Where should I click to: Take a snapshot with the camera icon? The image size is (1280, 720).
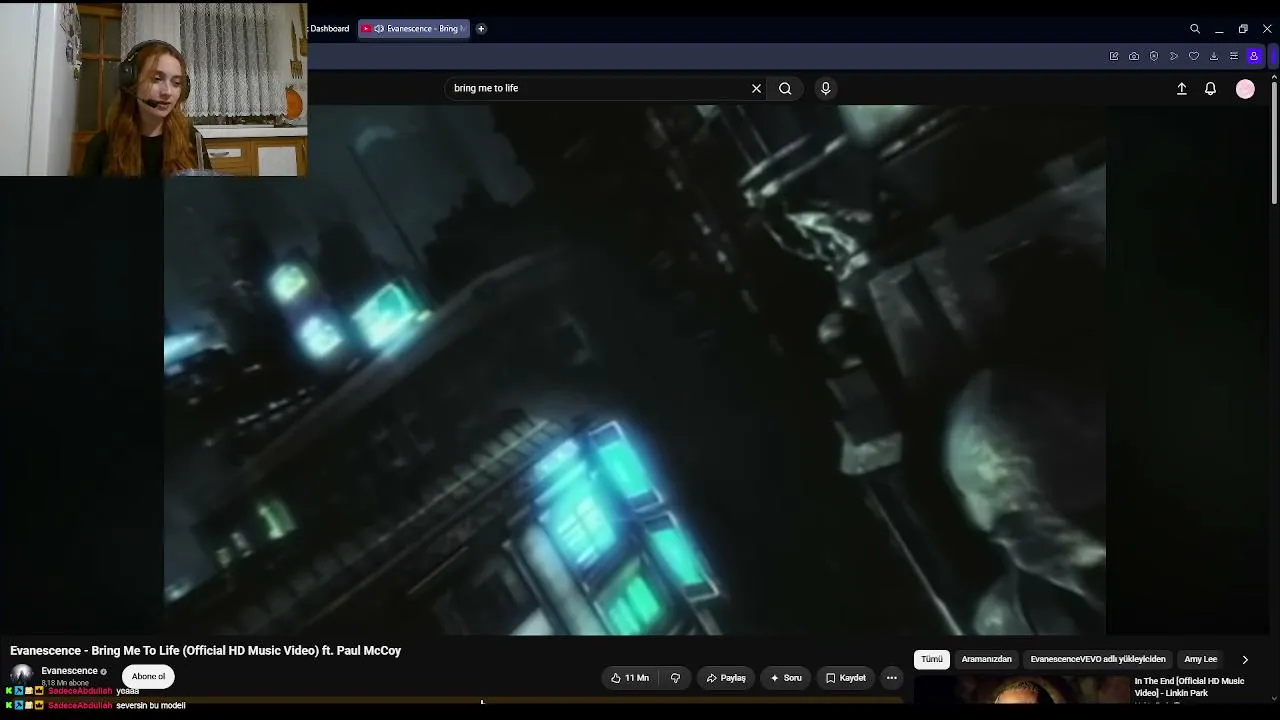coord(1134,56)
